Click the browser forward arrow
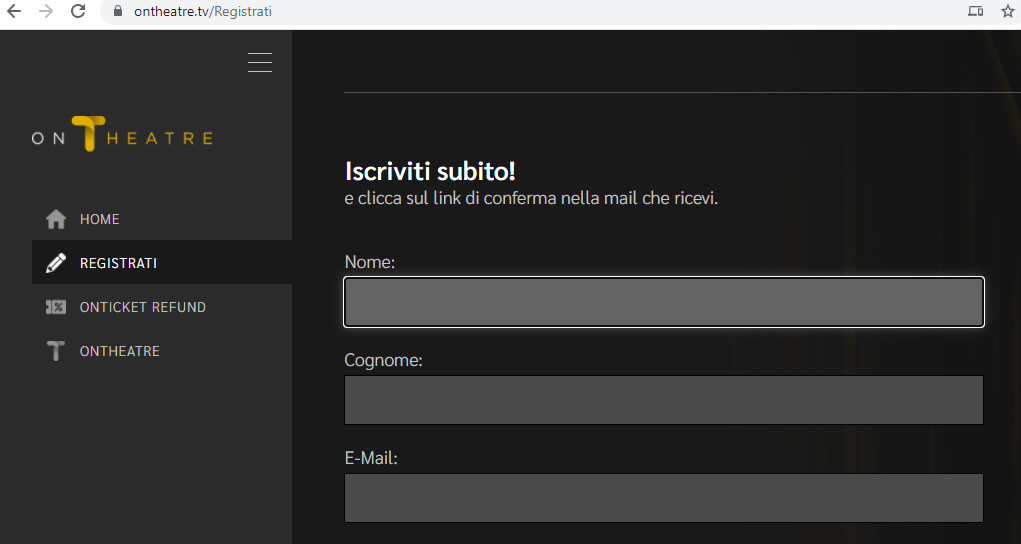Image resolution: width=1021 pixels, height=544 pixels. 46,11
